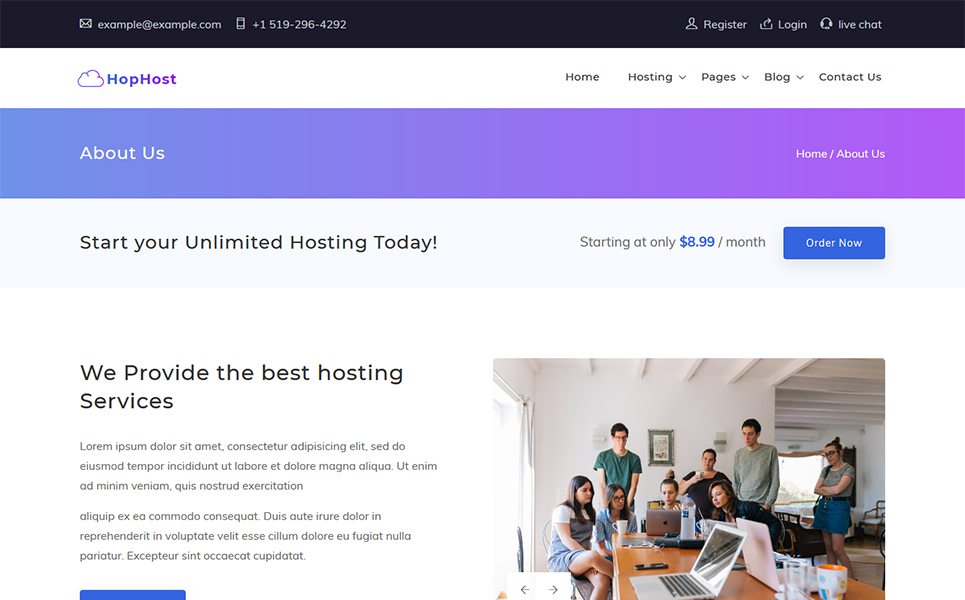This screenshot has width=965, height=600.
Task: Open the Home menu item
Action: tap(582, 77)
